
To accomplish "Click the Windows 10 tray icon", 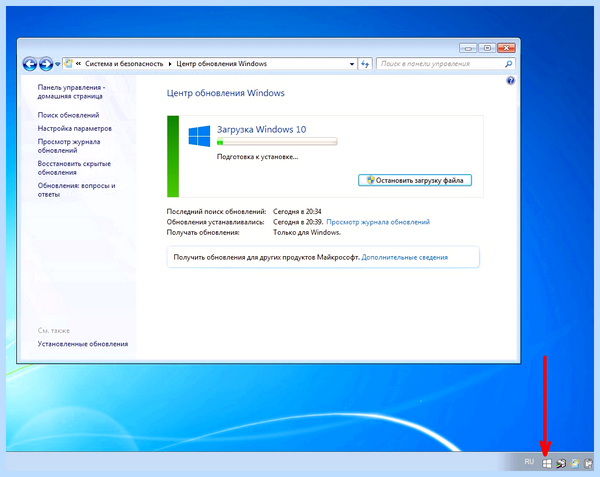I will point(546,464).
